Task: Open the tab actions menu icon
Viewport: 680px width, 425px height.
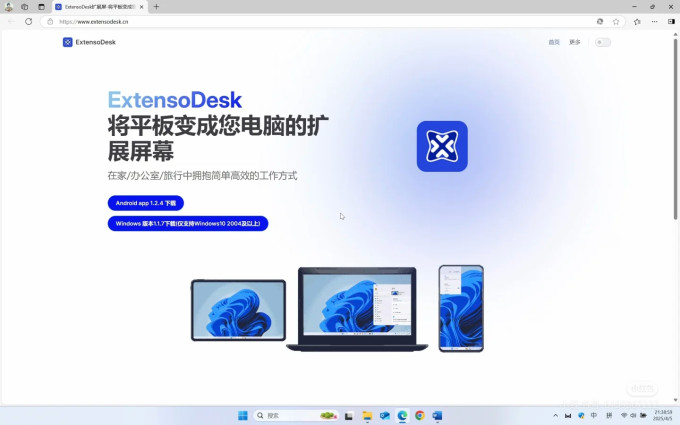Action: pyautogui.click(x=41, y=7)
